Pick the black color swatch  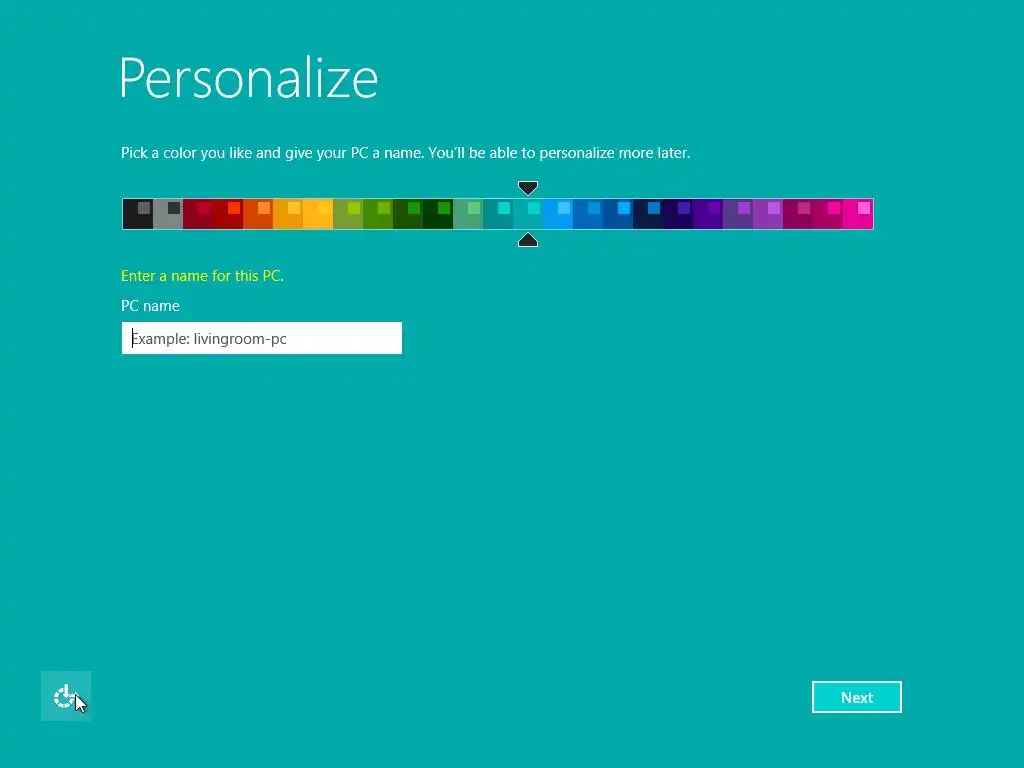point(138,214)
